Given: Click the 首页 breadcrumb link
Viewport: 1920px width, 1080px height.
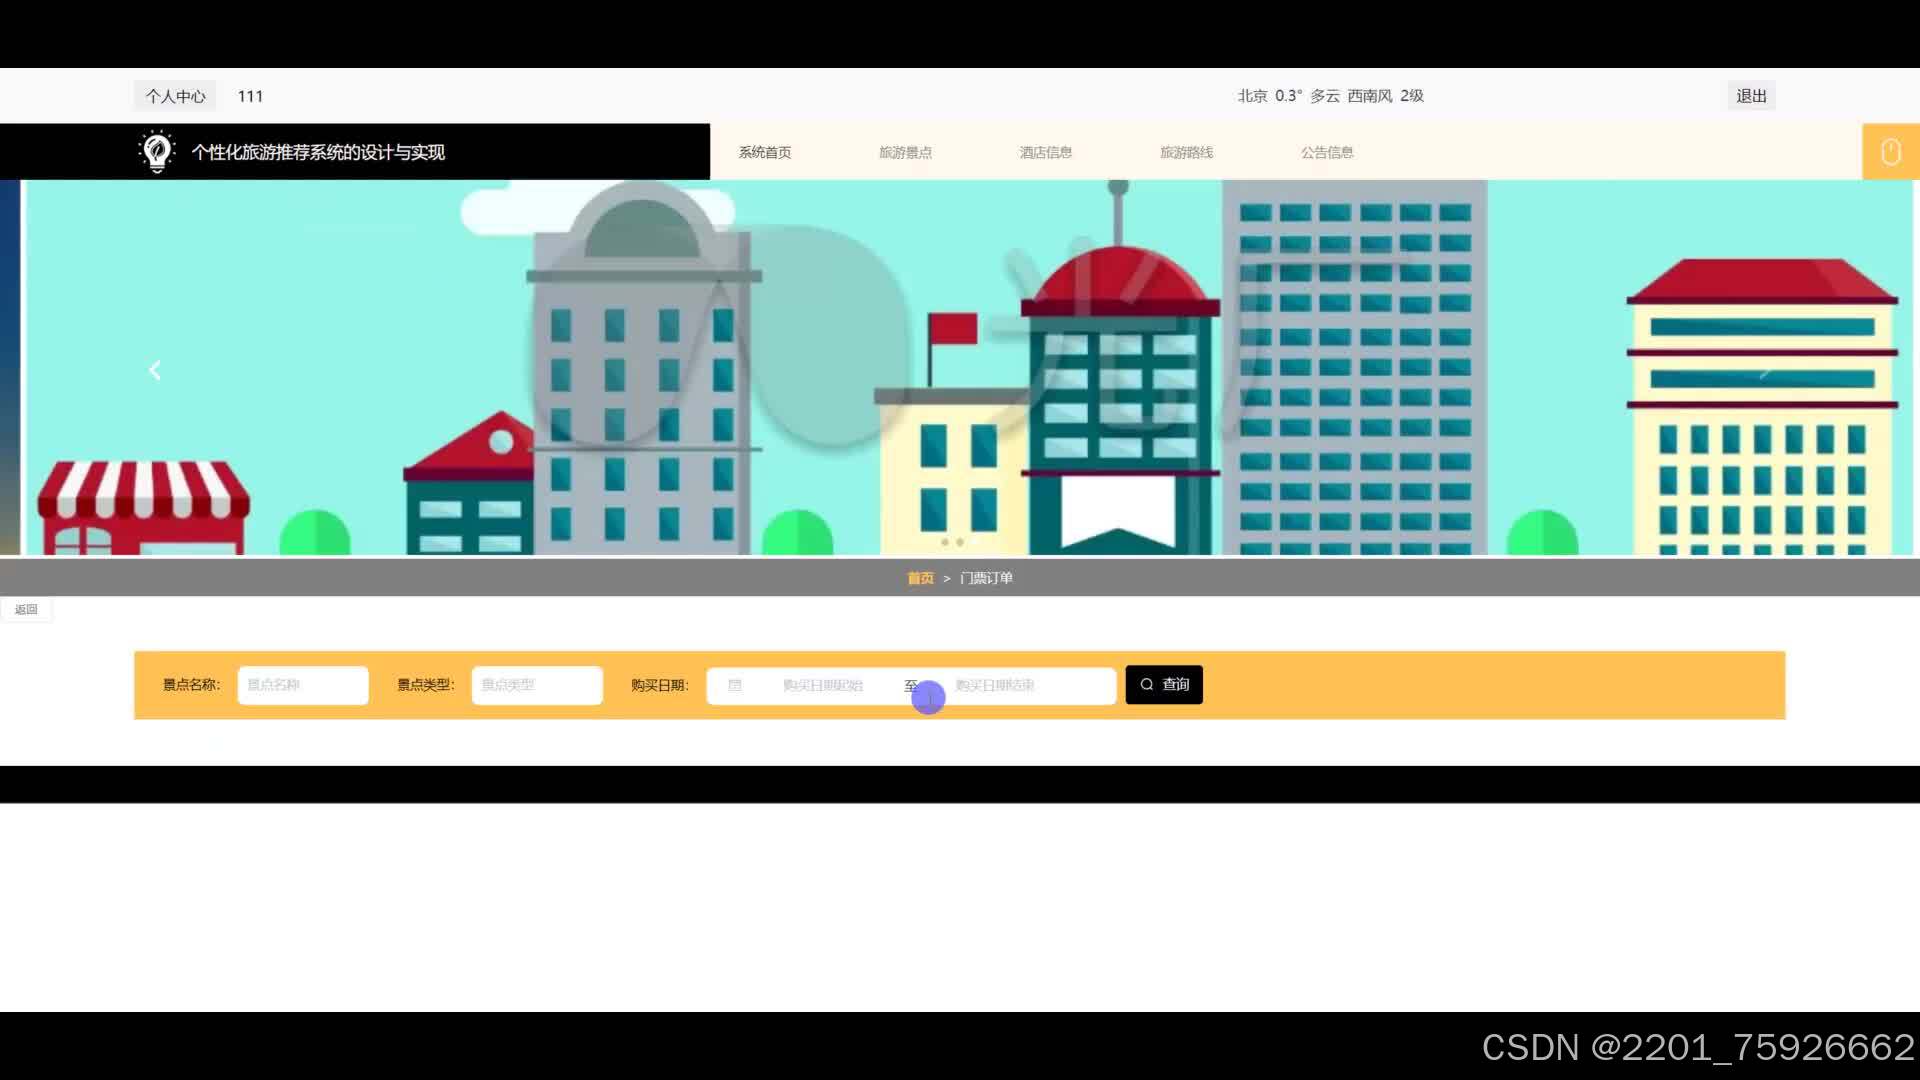Looking at the screenshot, I should click(920, 578).
